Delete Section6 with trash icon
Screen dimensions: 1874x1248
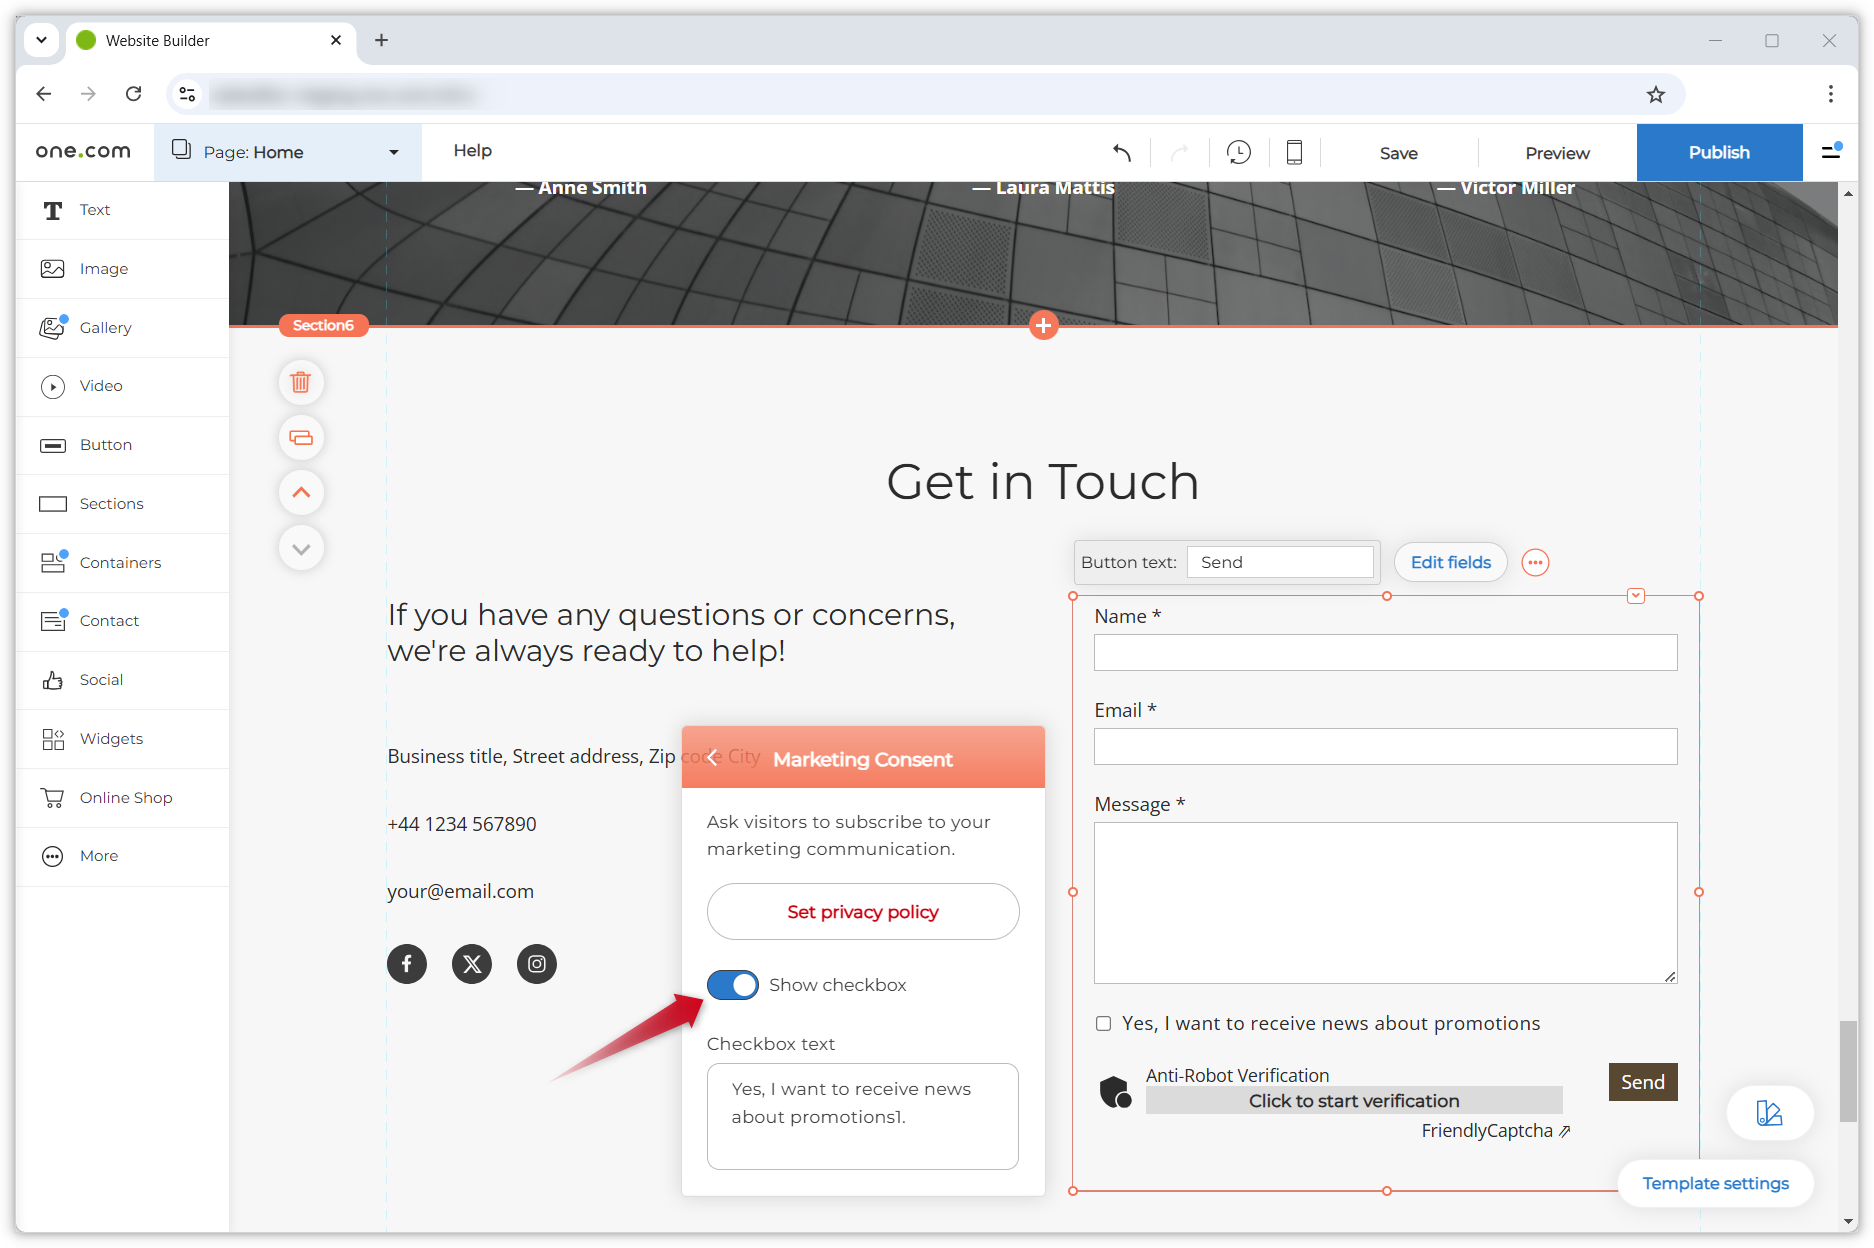(301, 382)
